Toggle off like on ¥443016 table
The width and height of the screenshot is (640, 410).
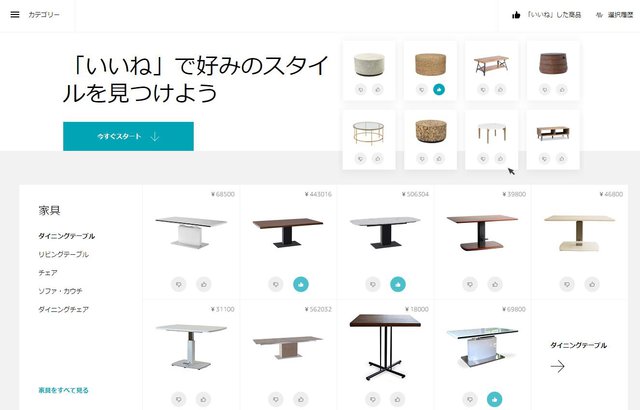coord(301,284)
